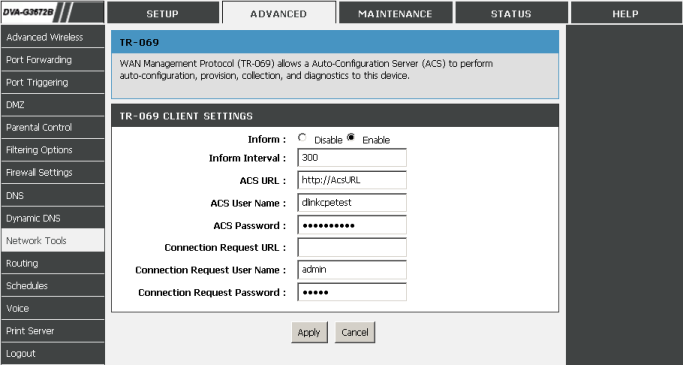This screenshot has width=683, height=365.
Task: Click the Cancel button
Action: pyautogui.click(x=355, y=332)
